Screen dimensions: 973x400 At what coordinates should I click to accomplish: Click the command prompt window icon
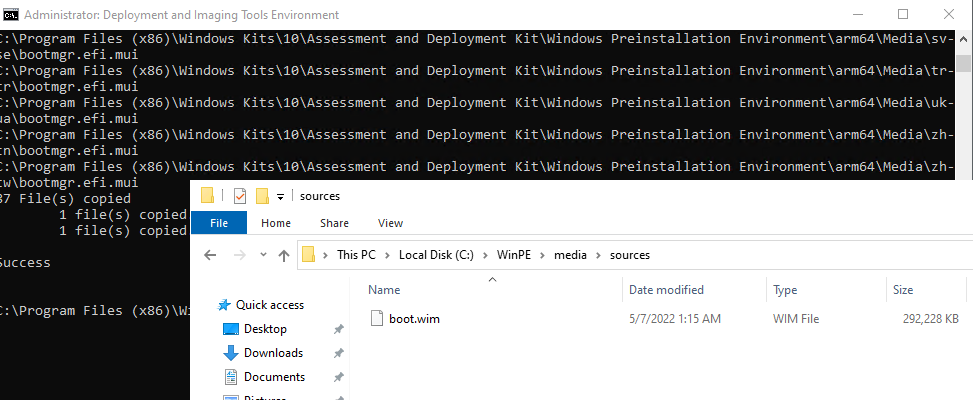11,14
